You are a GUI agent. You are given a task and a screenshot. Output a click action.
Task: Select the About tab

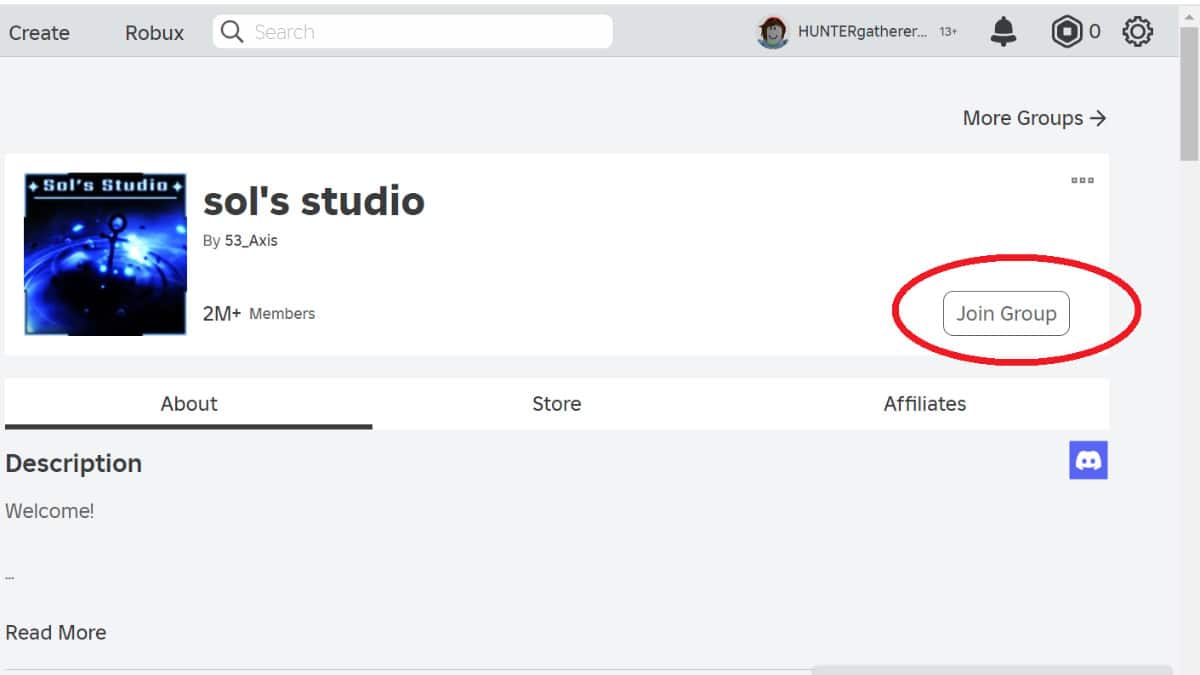pyautogui.click(x=189, y=404)
